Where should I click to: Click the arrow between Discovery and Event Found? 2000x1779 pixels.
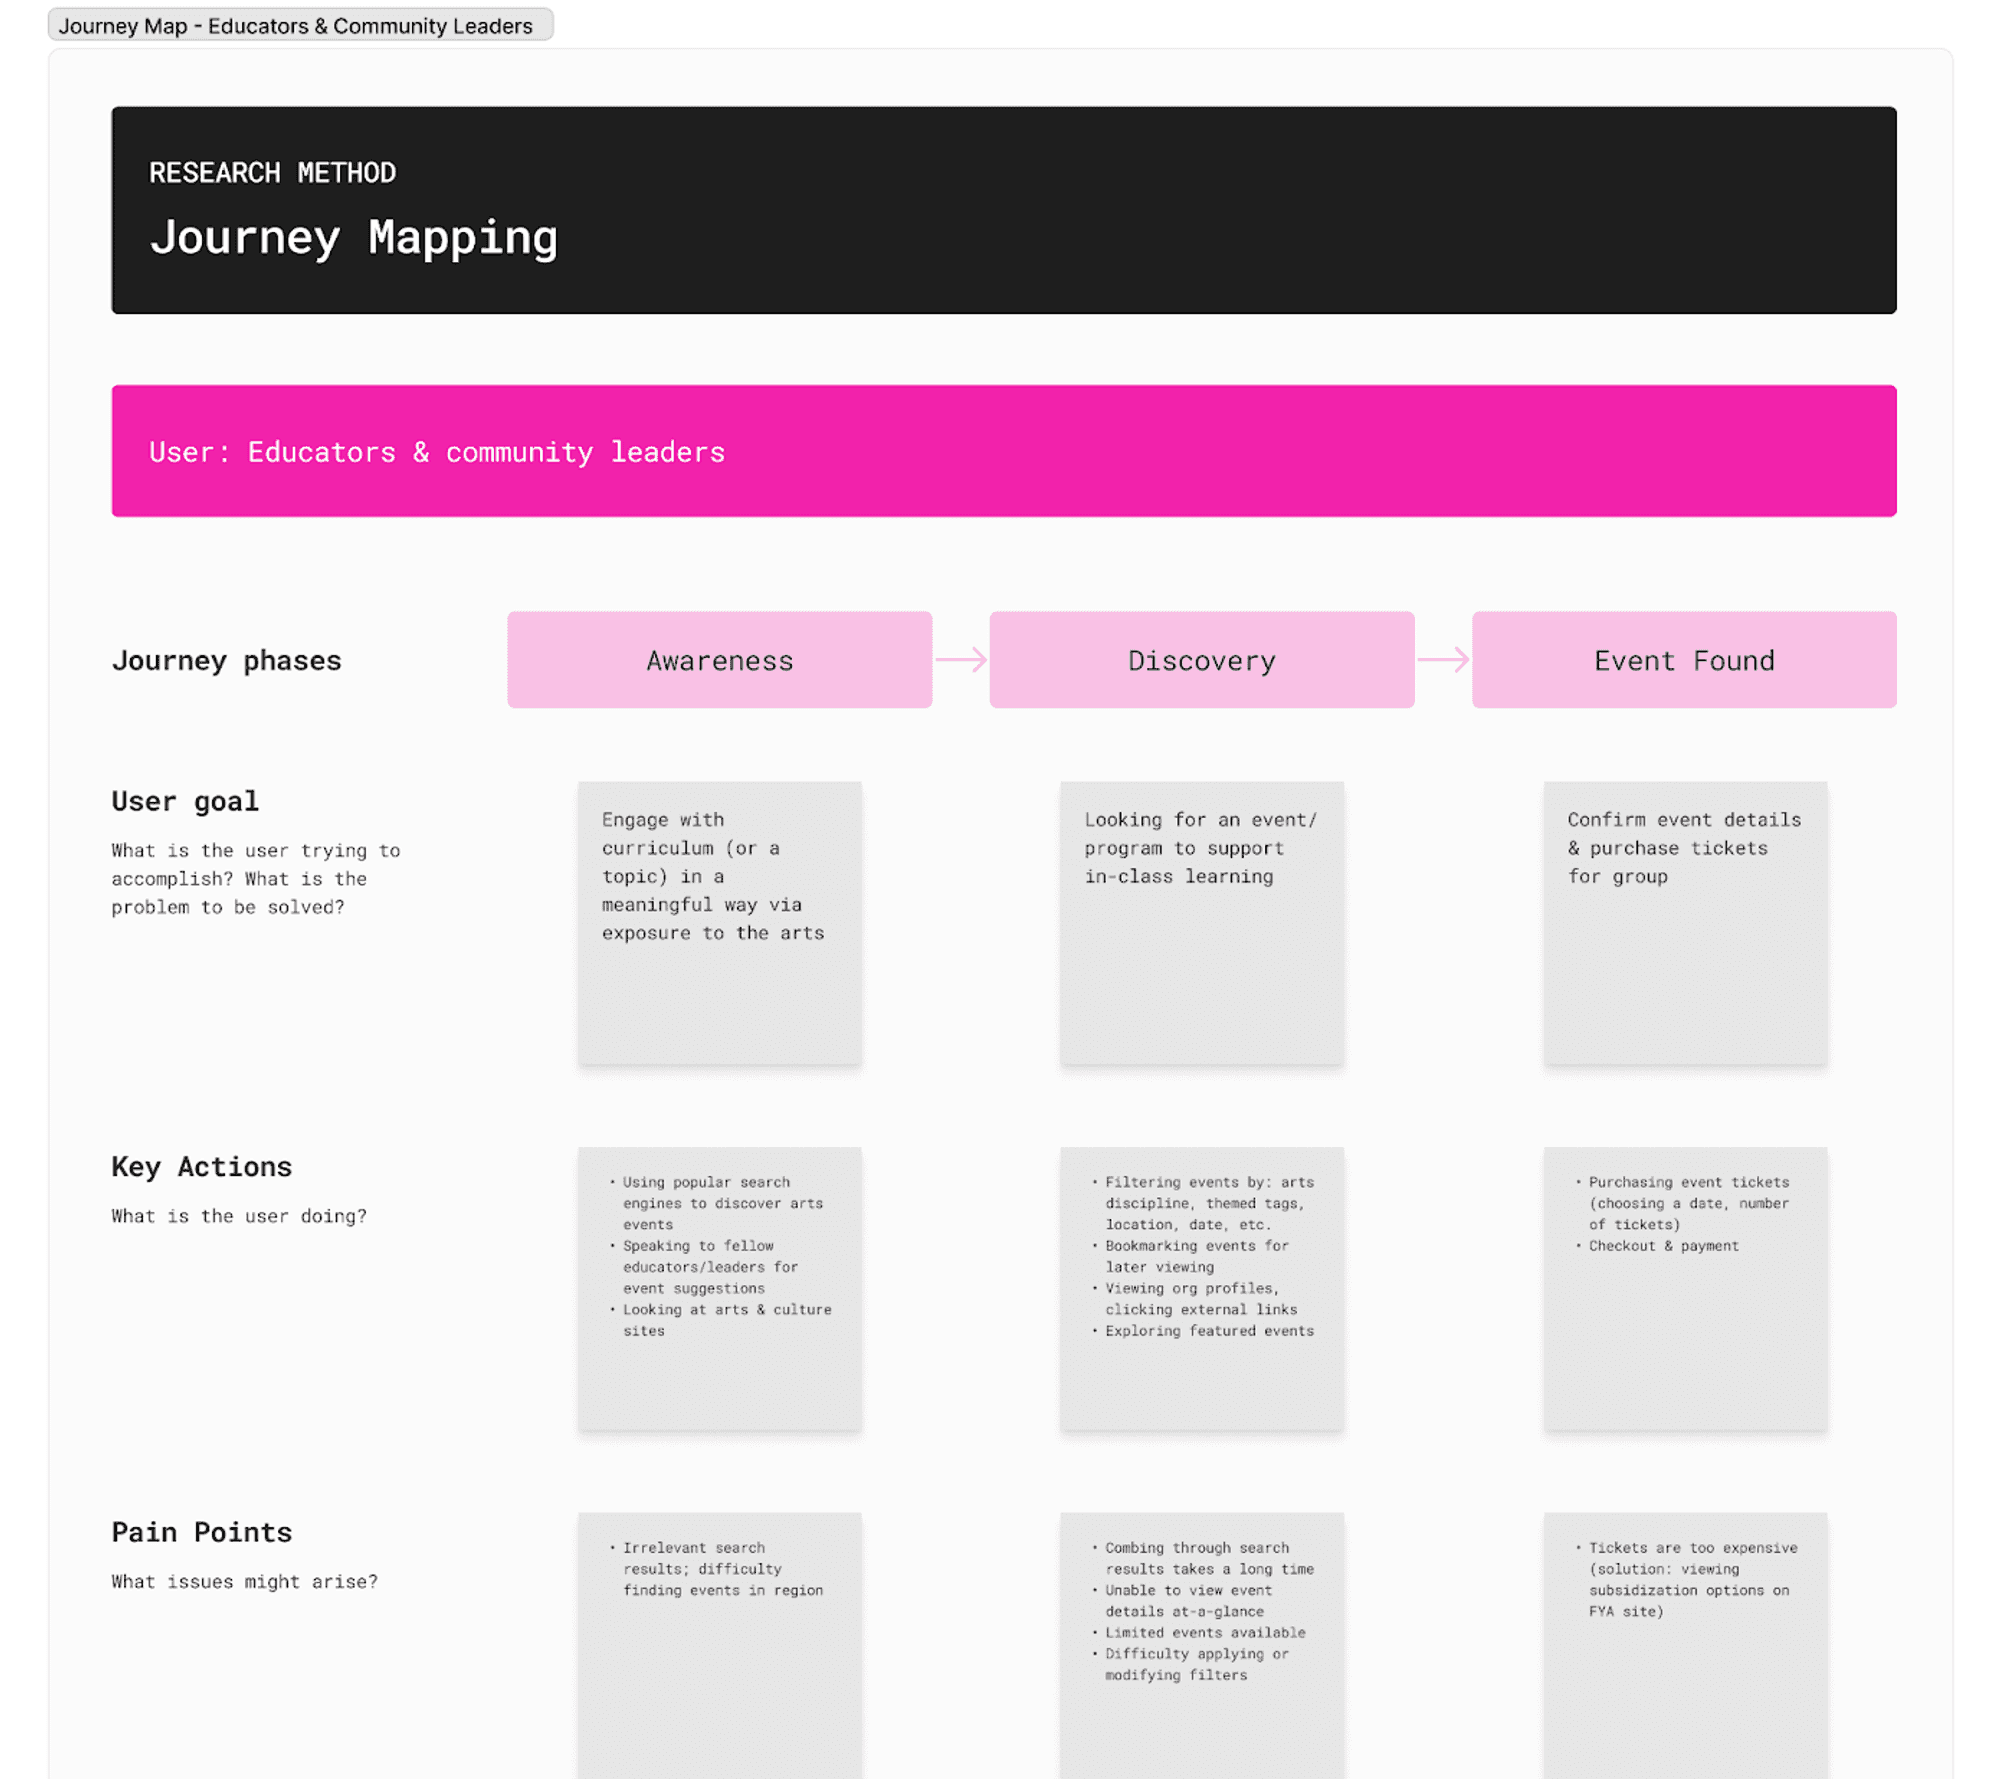click(1443, 660)
